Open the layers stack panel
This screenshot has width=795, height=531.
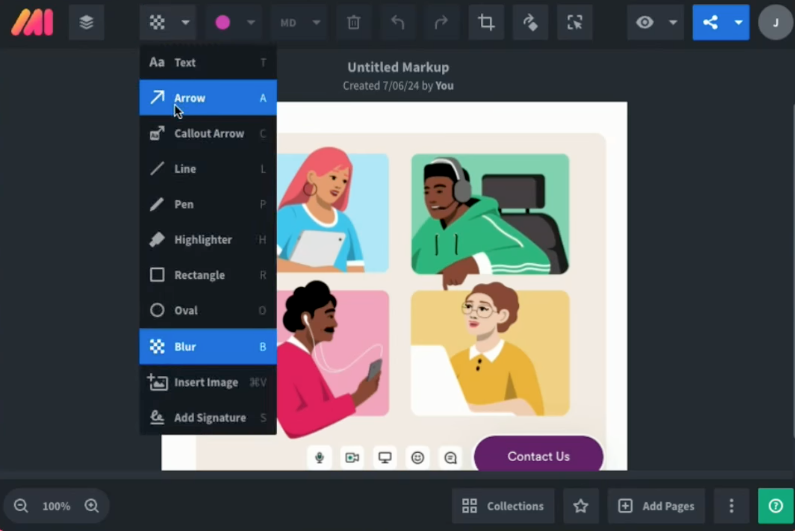coord(86,22)
